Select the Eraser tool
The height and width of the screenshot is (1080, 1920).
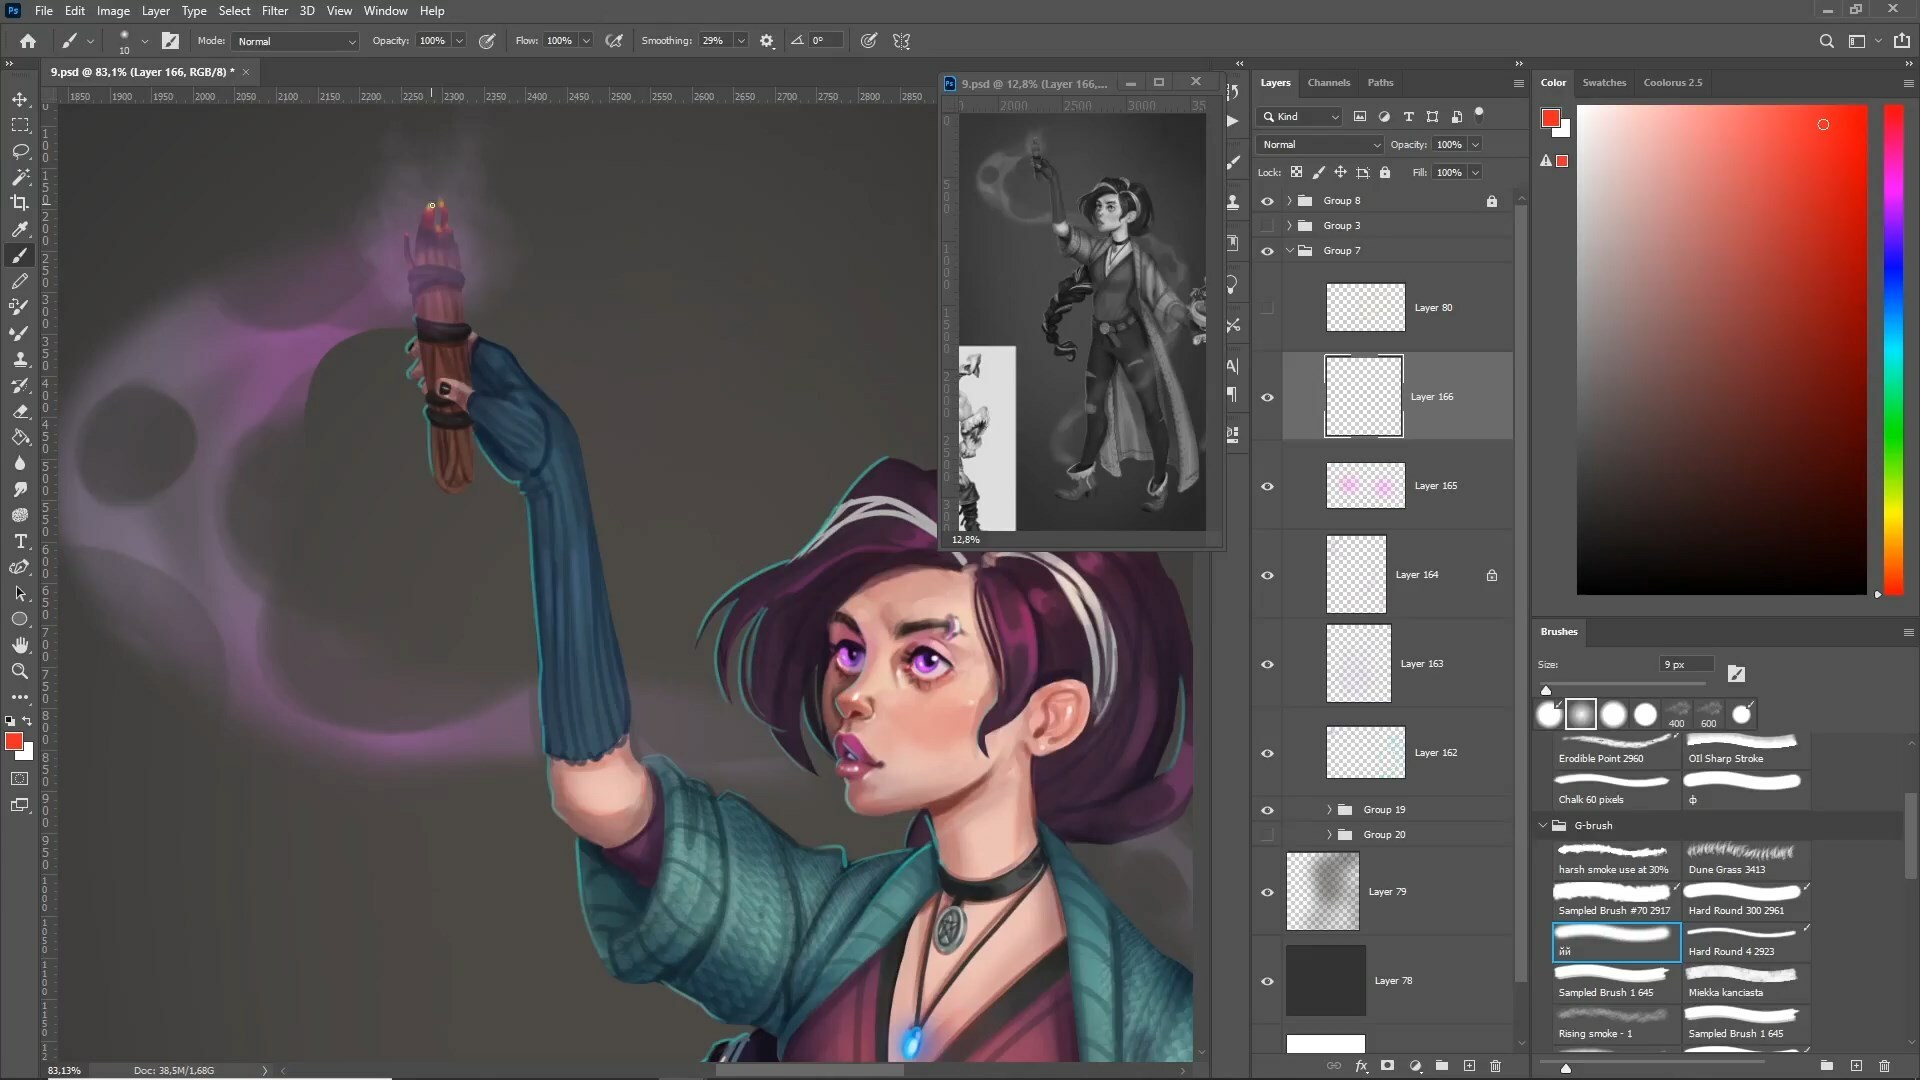point(20,411)
